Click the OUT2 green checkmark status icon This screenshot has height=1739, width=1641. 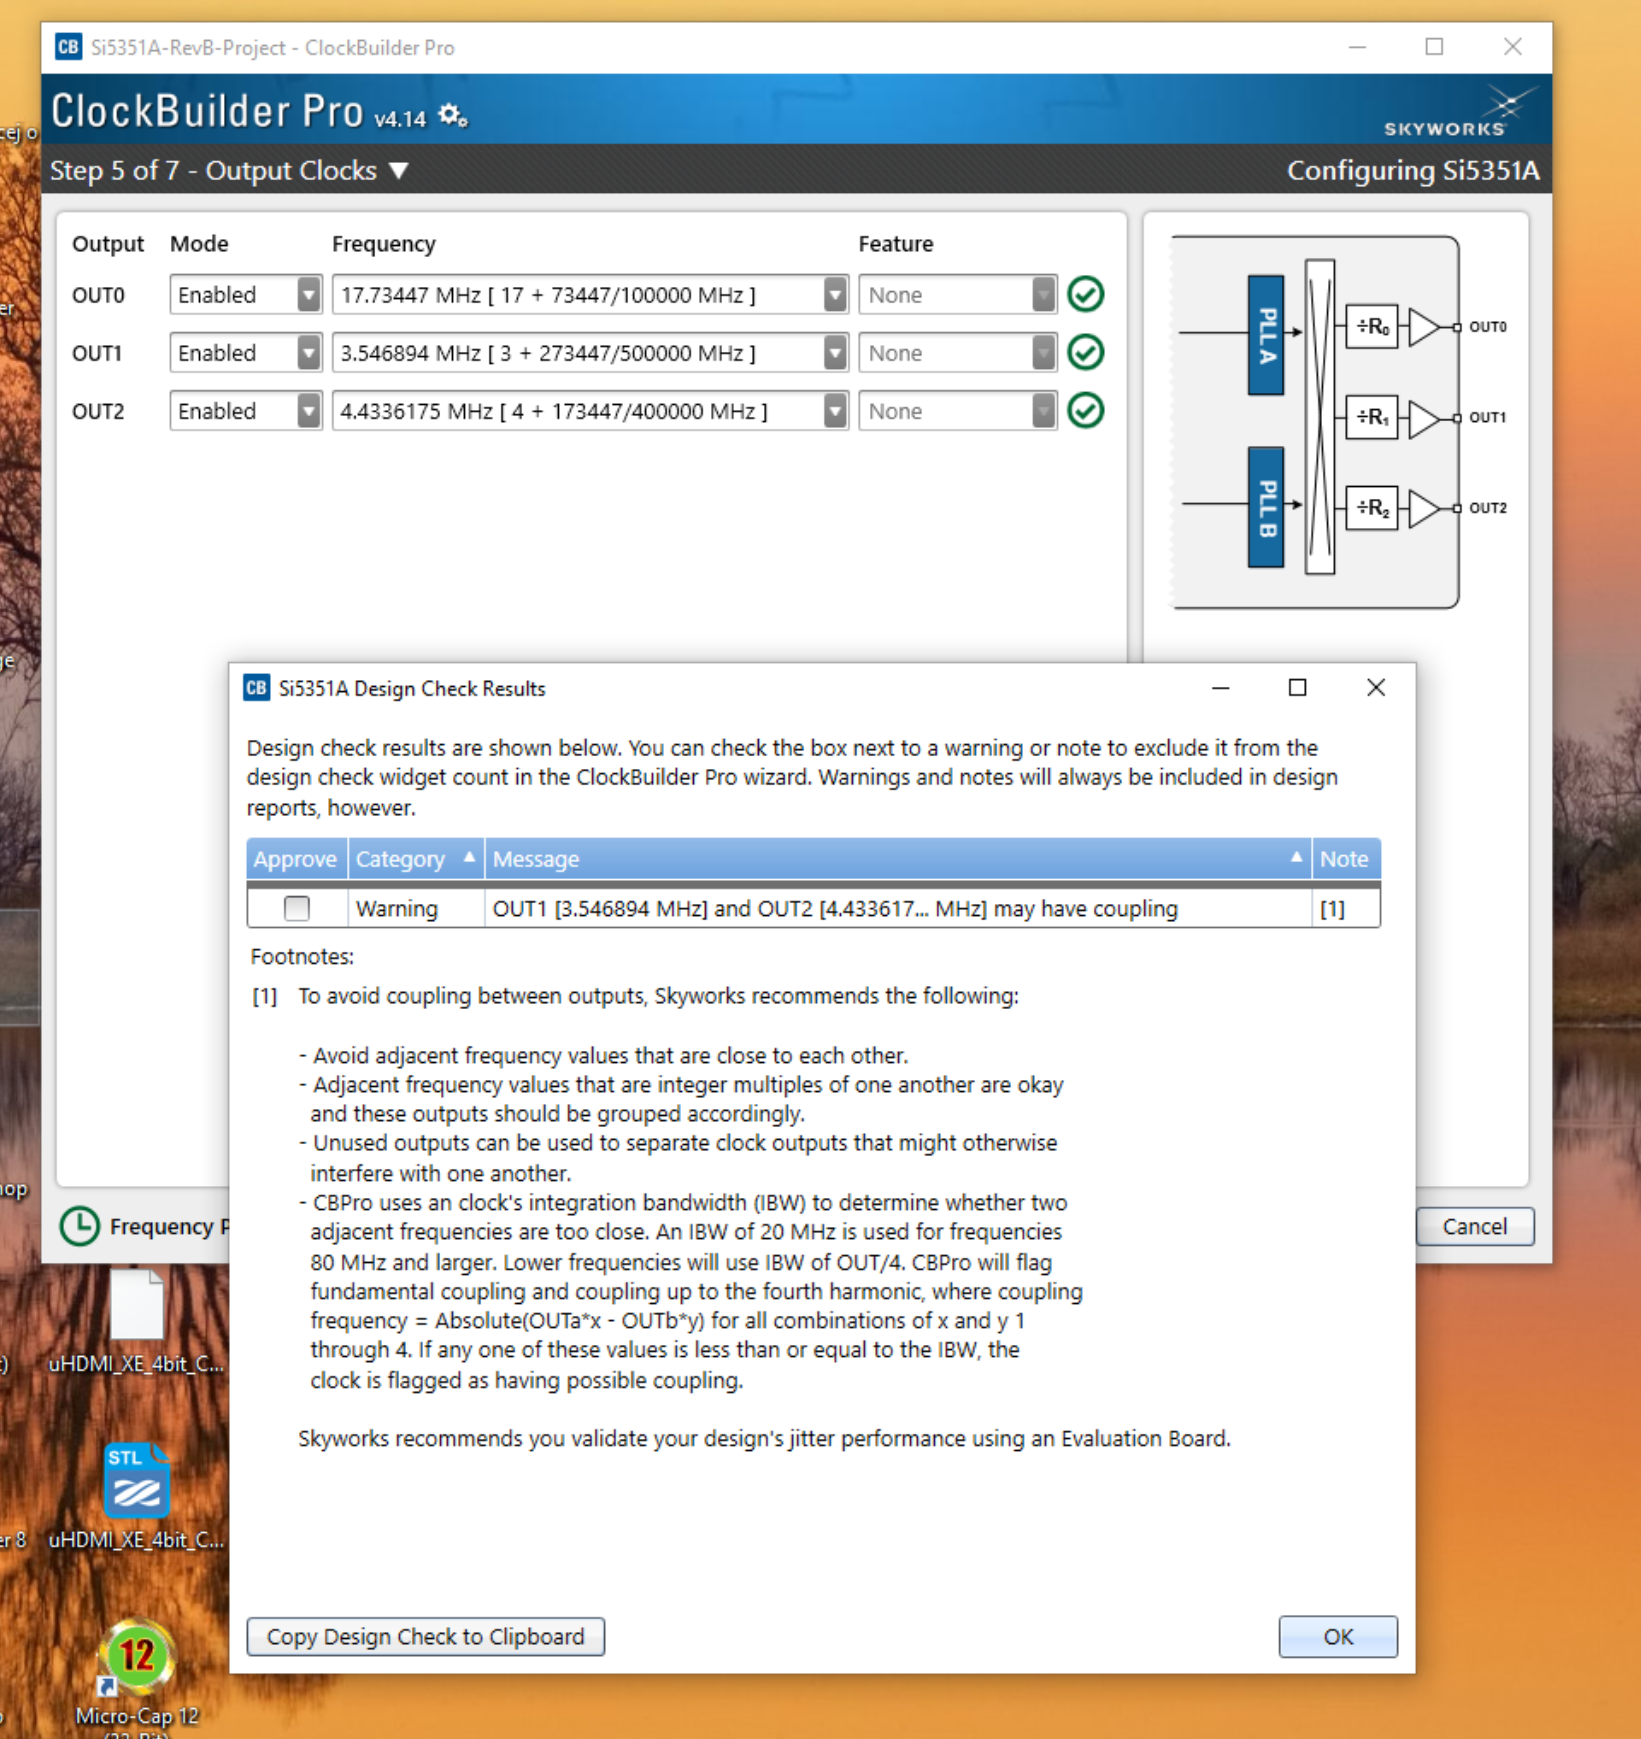(x=1085, y=411)
